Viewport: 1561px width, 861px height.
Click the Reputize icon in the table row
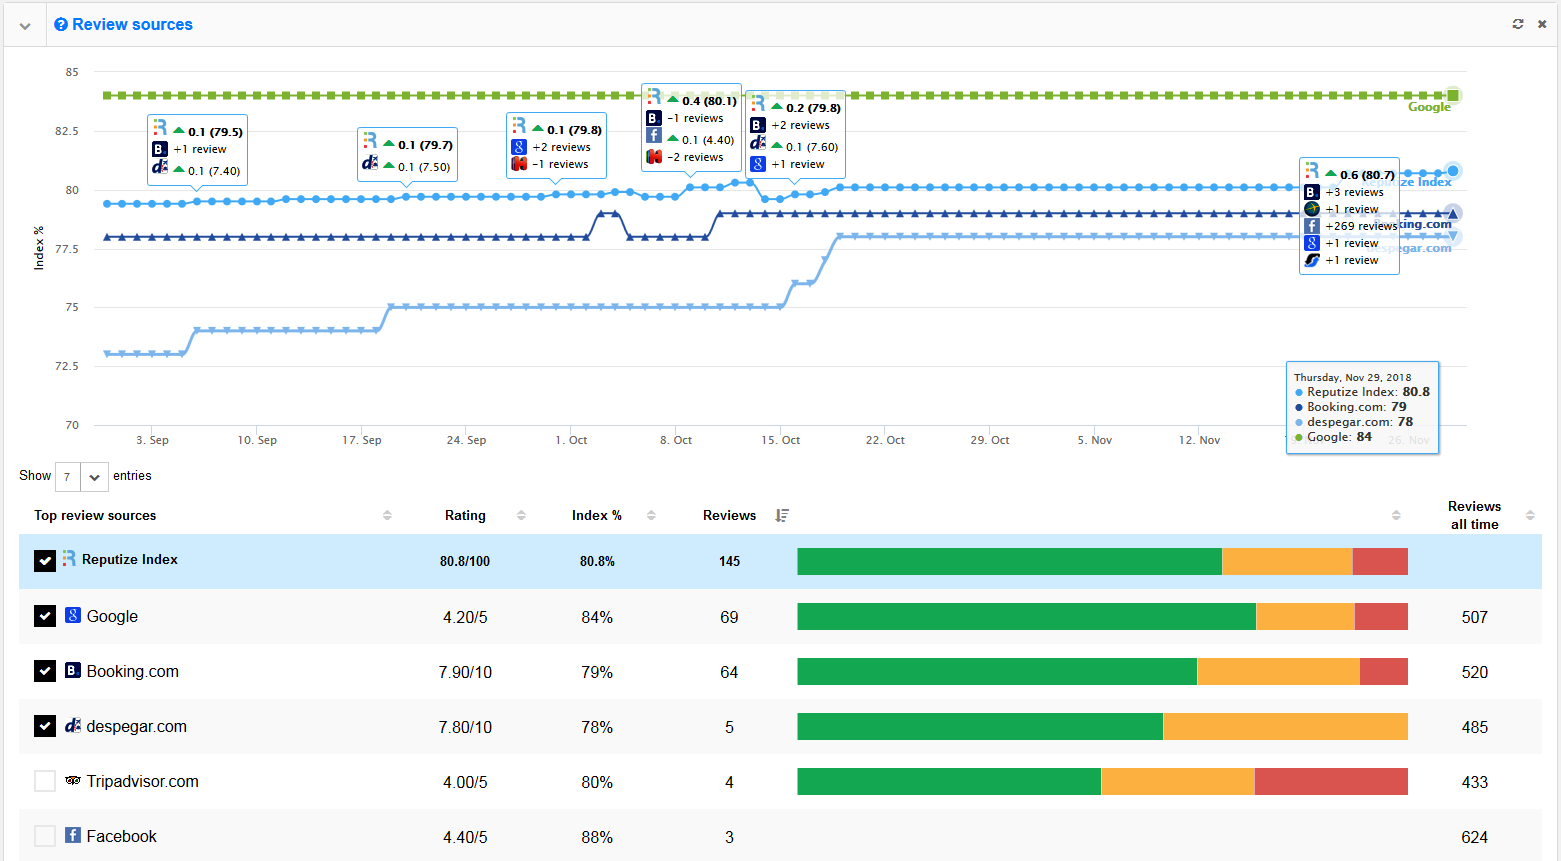(x=69, y=558)
